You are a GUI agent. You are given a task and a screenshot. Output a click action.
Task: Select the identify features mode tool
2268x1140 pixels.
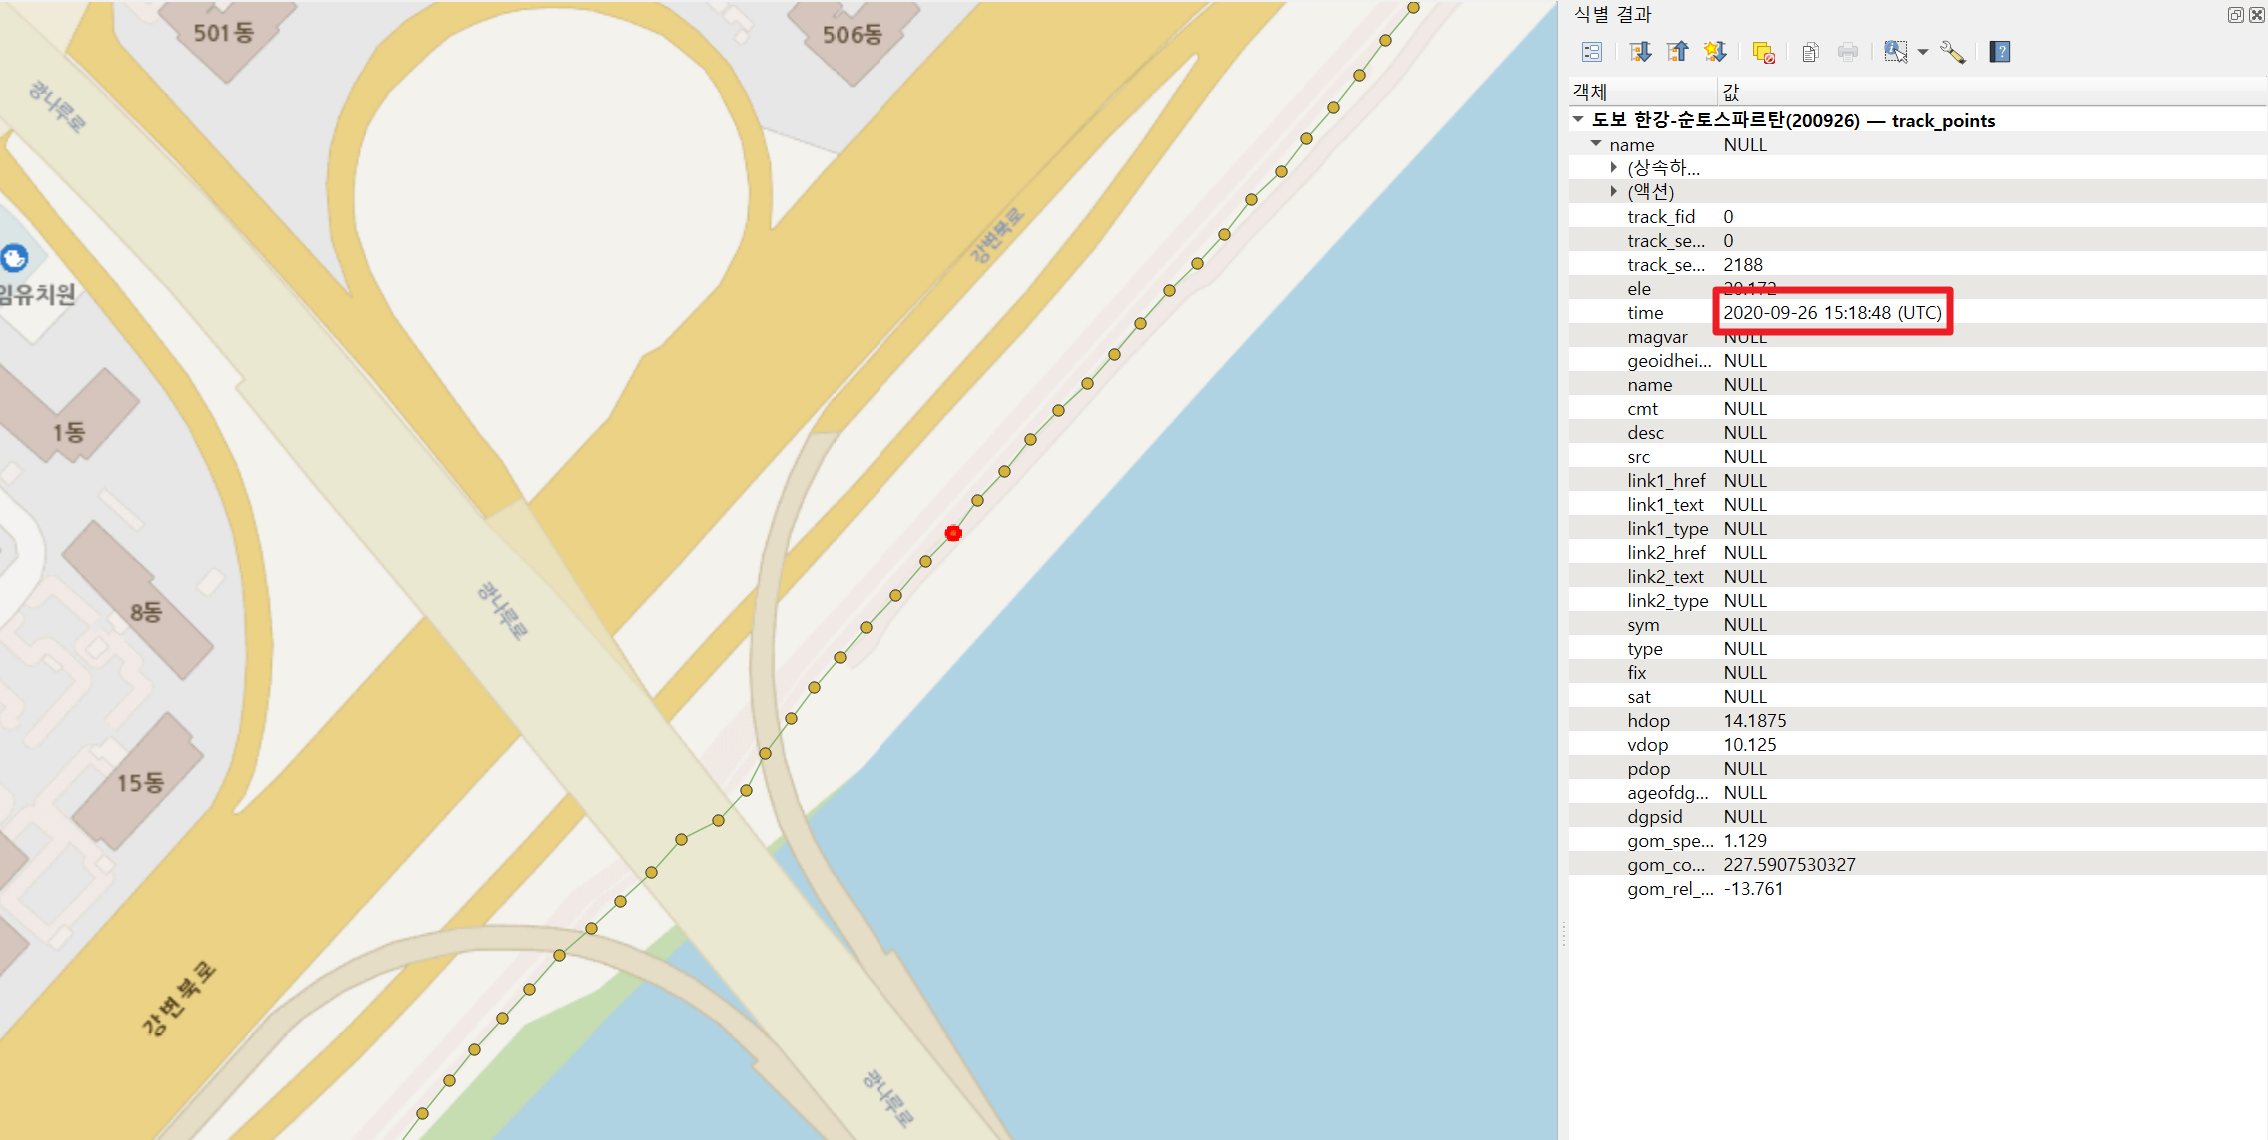coord(1895,52)
